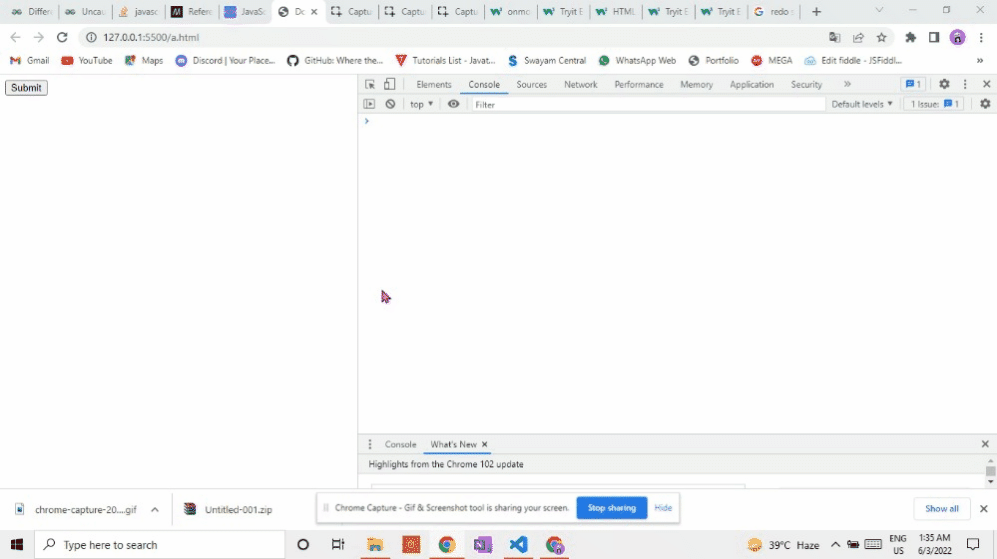This screenshot has width=997, height=559.
Task: Open the Swayam Central bookmark
Action: click(x=547, y=60)
